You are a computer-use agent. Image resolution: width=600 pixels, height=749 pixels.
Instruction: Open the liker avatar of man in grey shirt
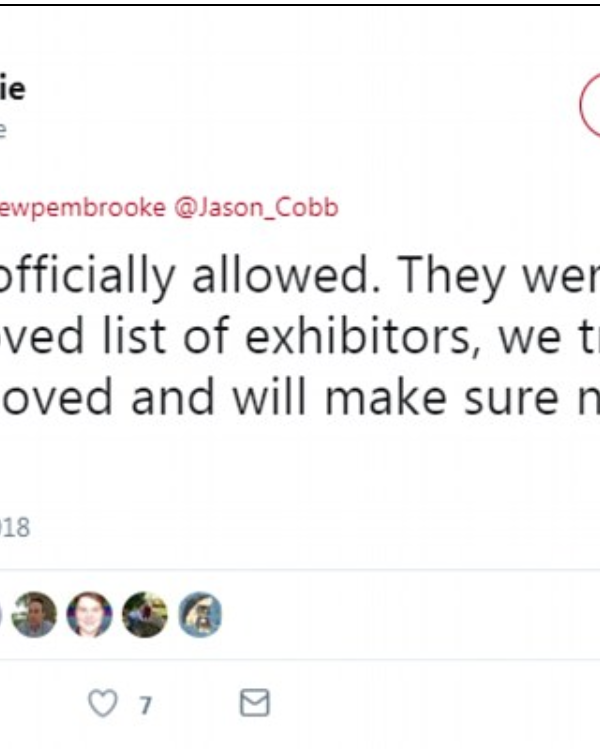click(x=34, y=614)
